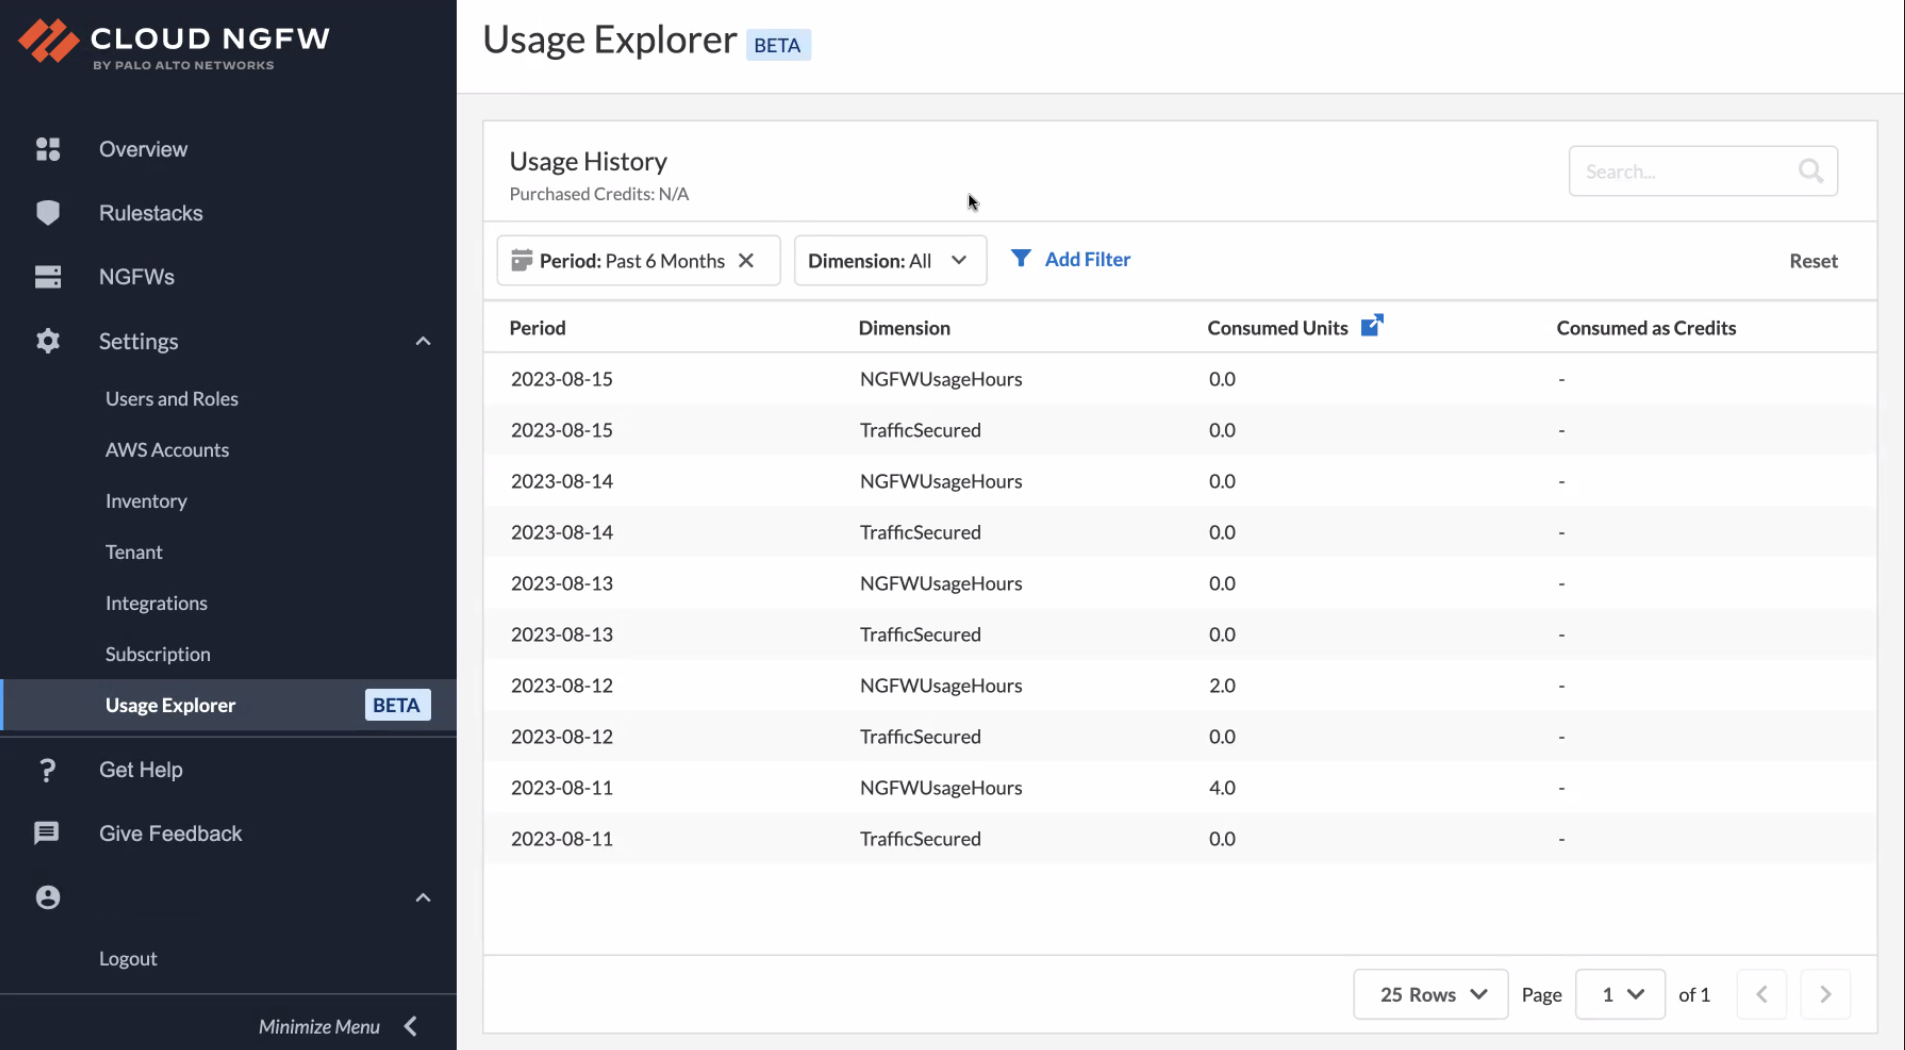Click the search magnifier icon
1905x1050 pixels.
point(1810,171)
